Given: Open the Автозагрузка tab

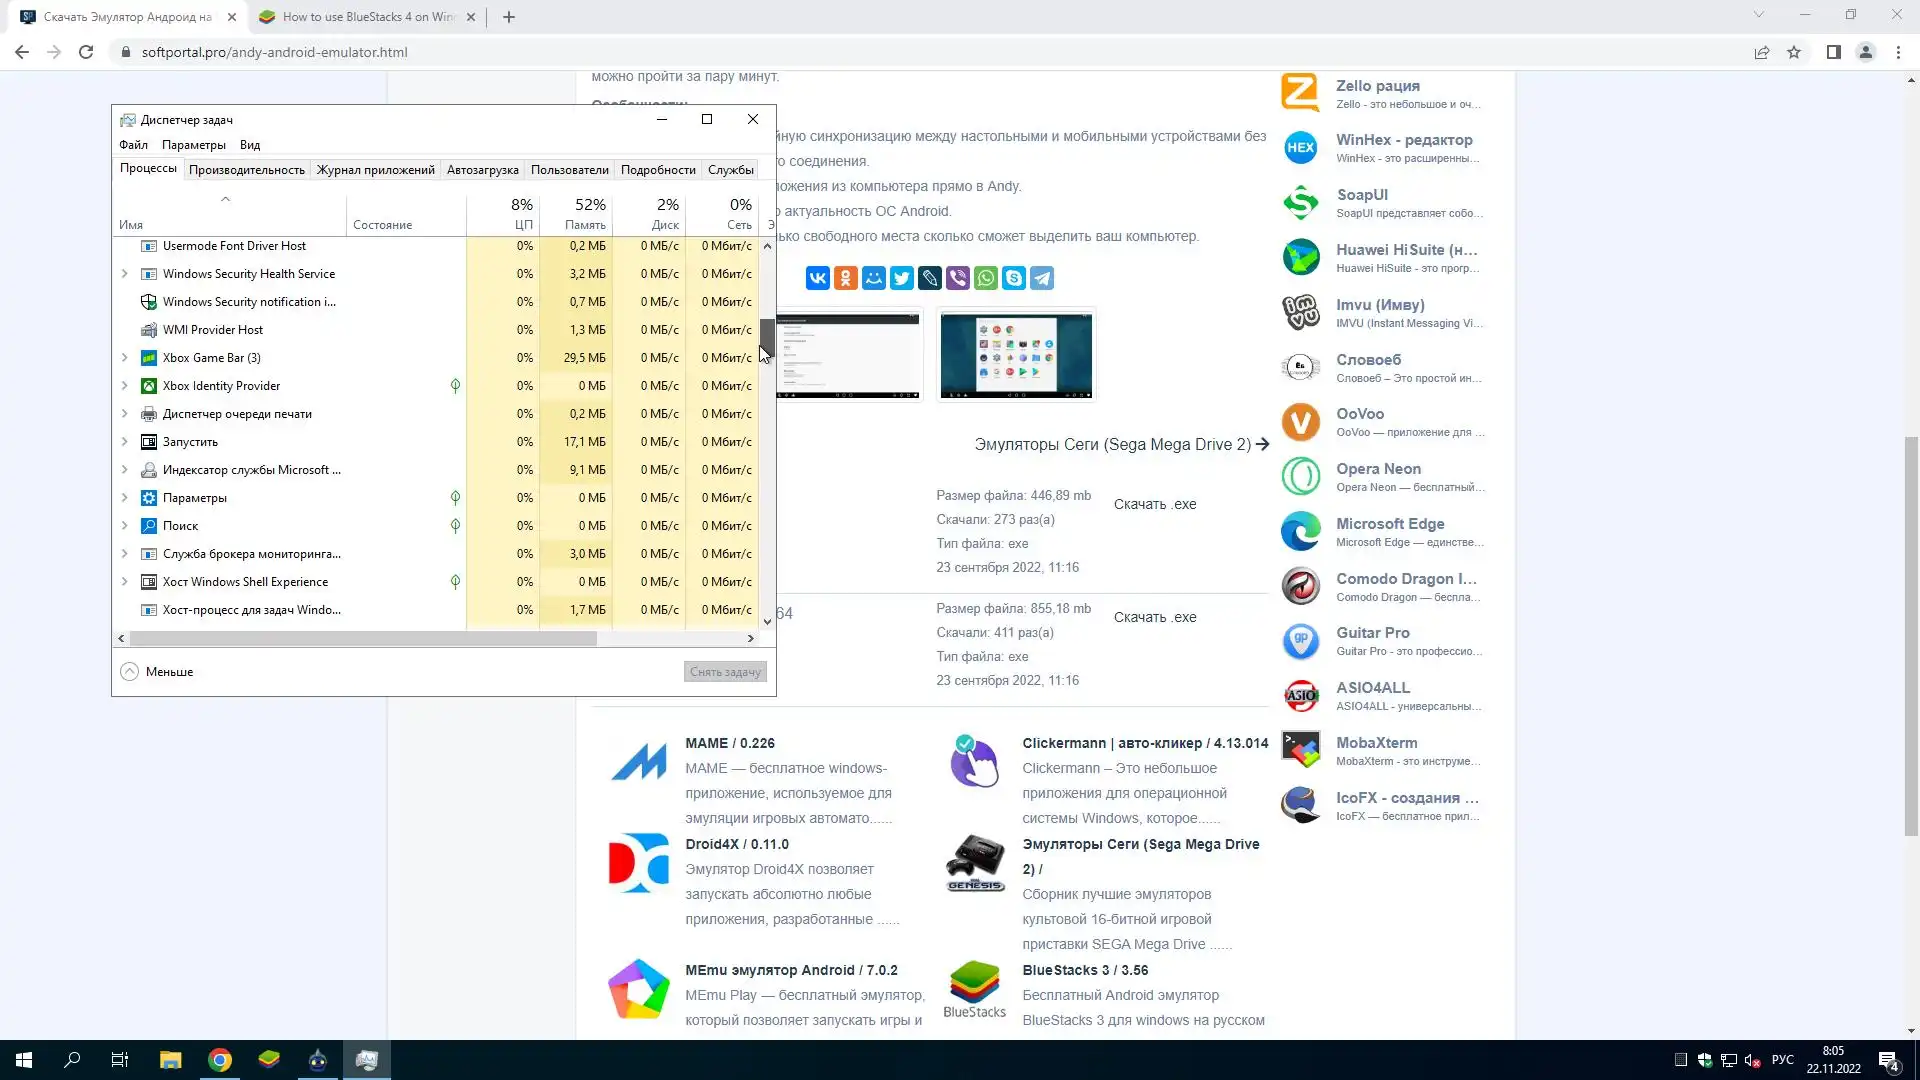Looking at the screenshot, I should [482, 170].
